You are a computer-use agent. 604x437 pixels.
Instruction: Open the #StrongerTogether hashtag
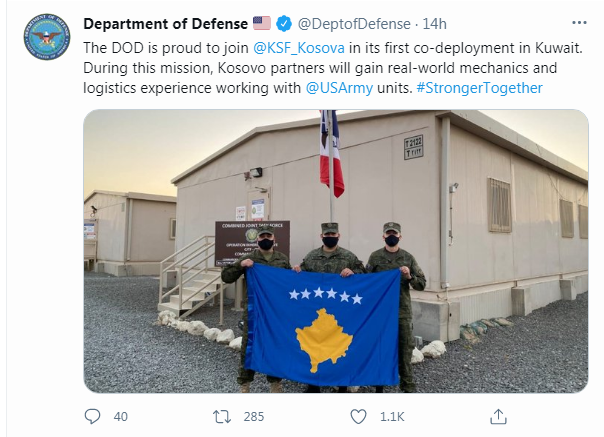click(480, 88)
